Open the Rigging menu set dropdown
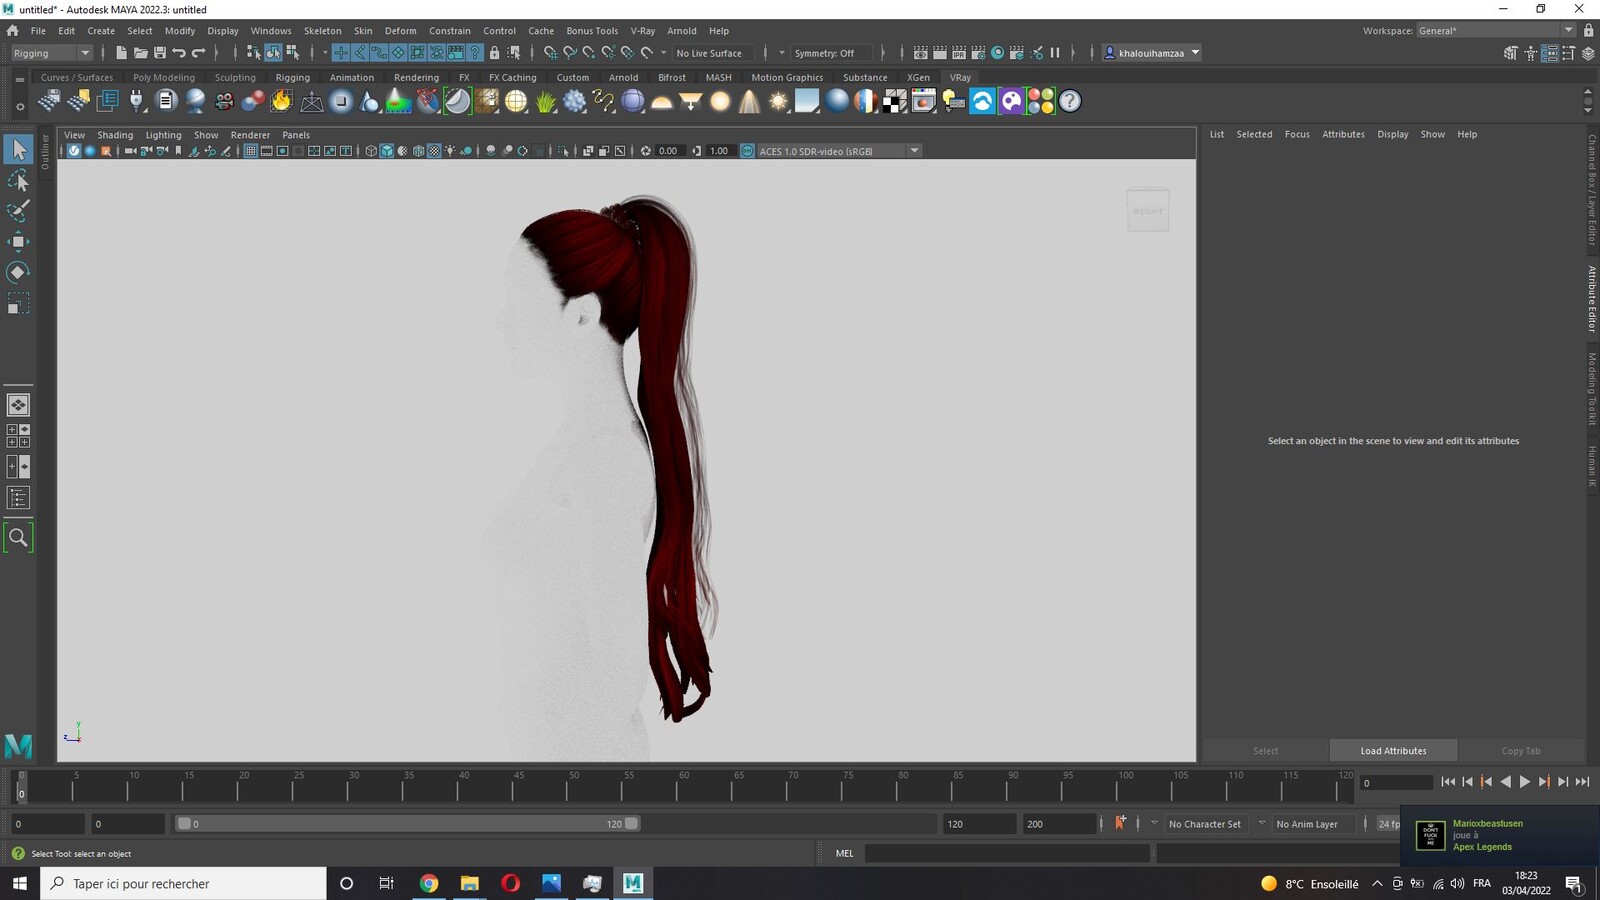 51,53
